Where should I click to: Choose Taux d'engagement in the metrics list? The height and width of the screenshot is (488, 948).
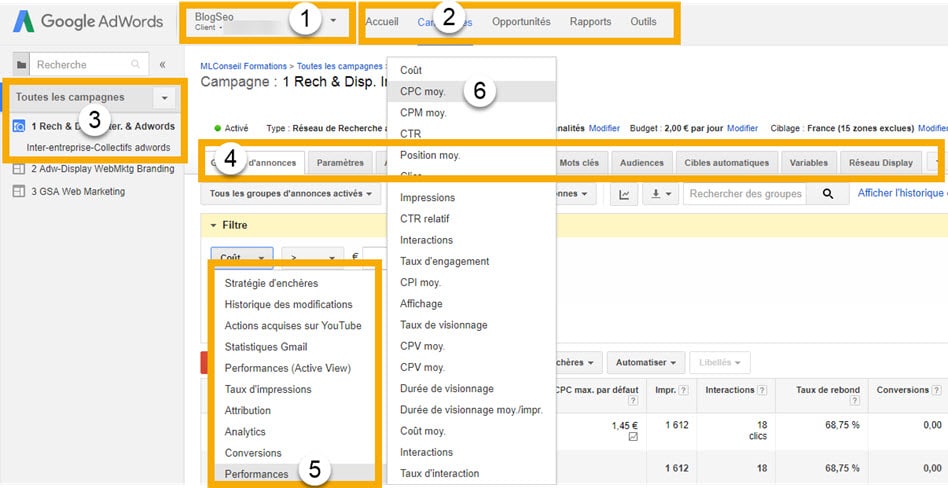[471, 261]
